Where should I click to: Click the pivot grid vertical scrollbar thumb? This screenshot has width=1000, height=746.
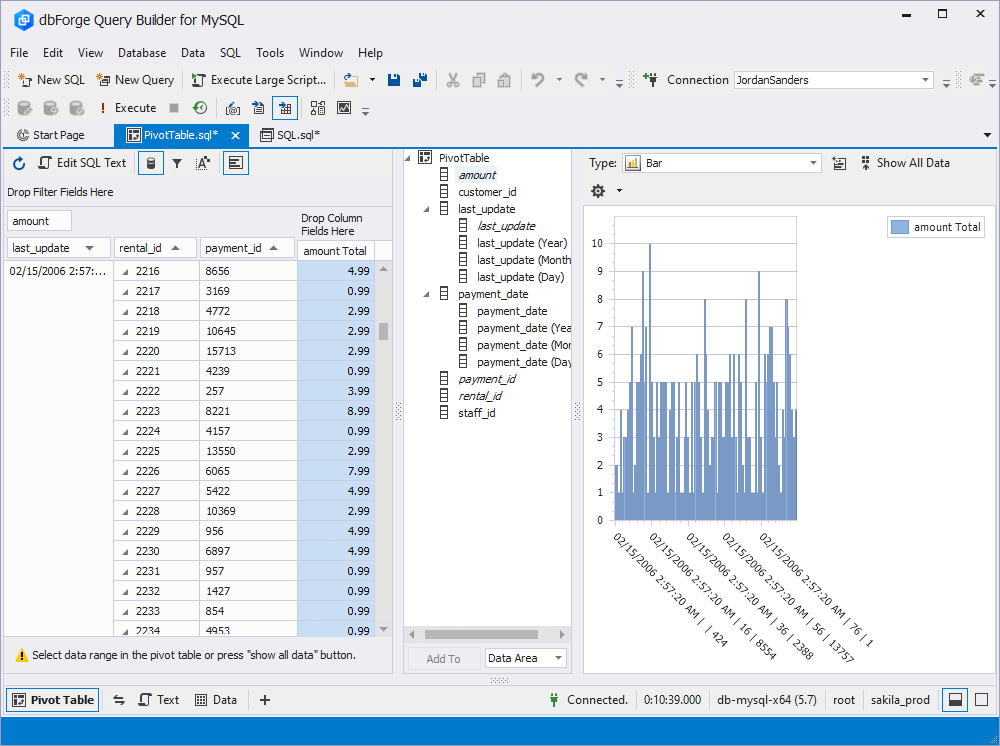tap(383, 332)
